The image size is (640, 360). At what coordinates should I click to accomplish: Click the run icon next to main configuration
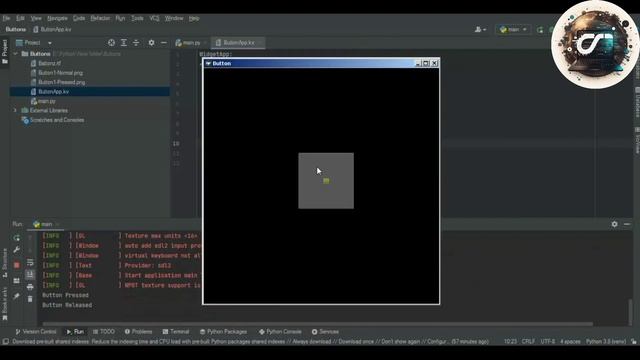coord(540,29)
